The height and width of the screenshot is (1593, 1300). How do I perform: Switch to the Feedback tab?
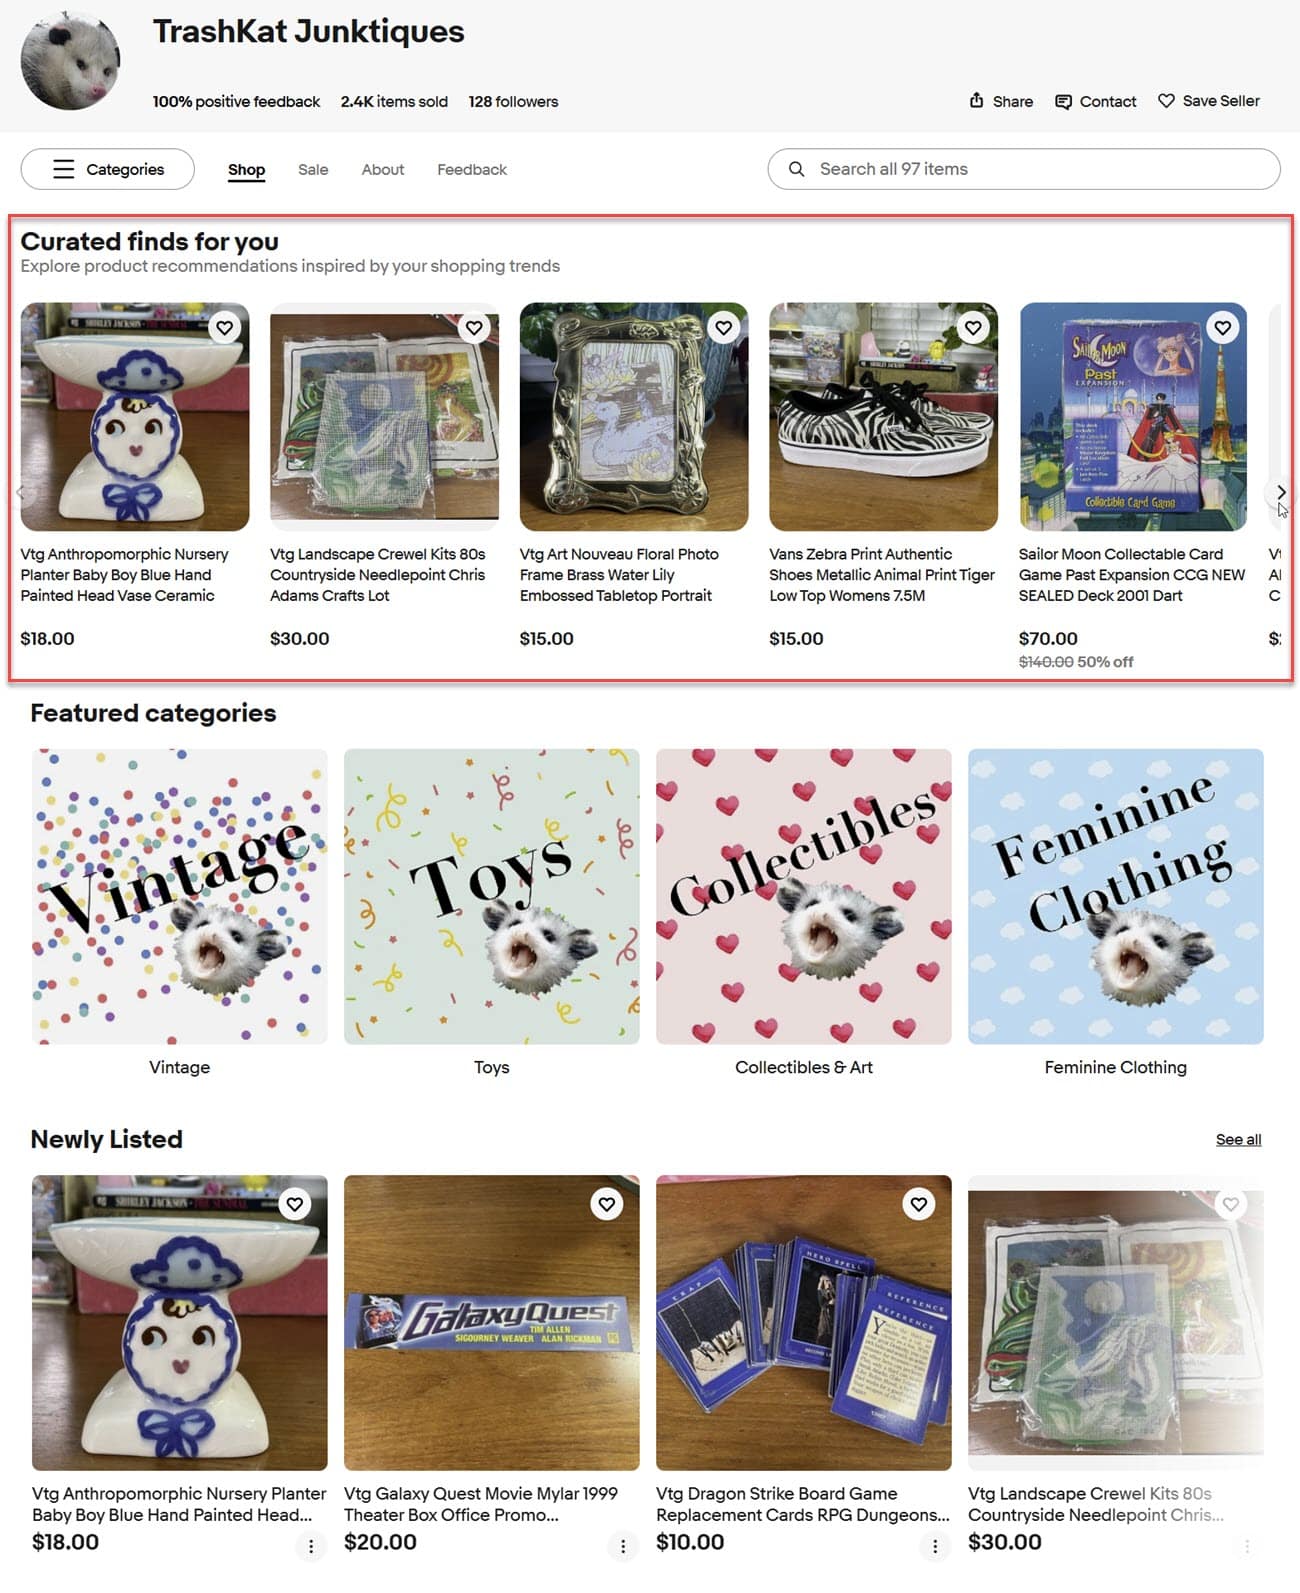pos(472,170)
